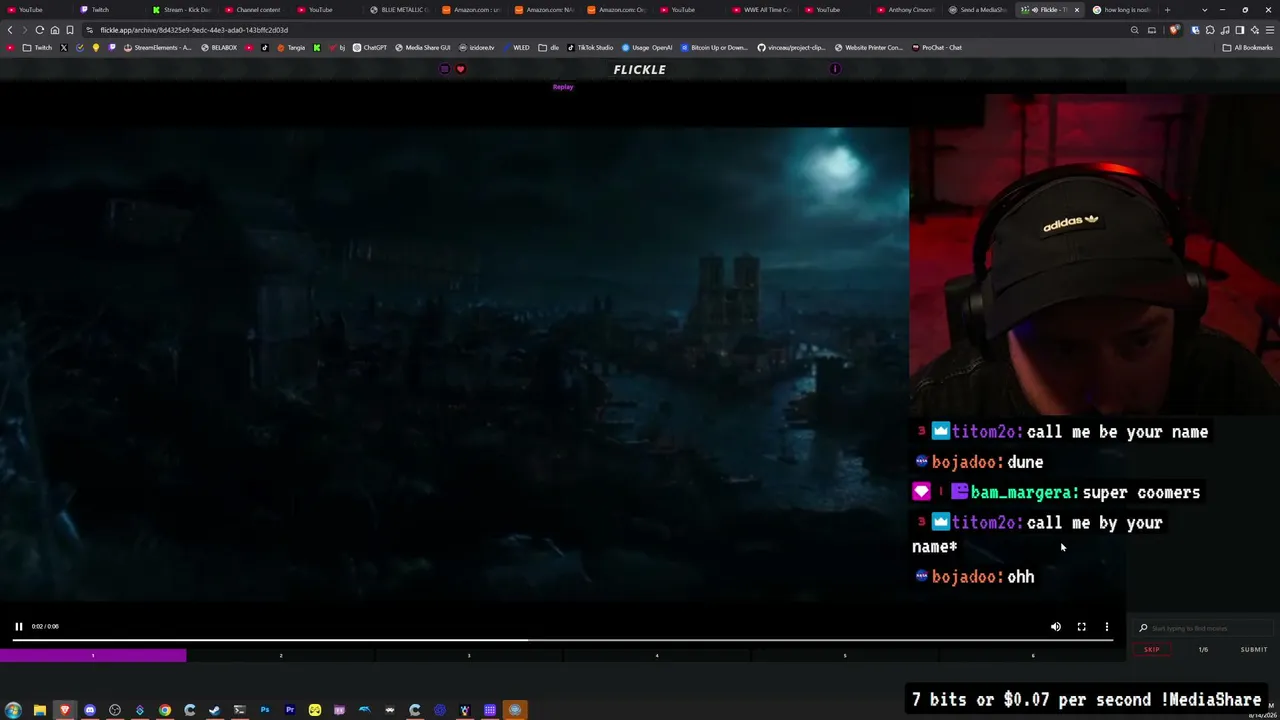Open the Media Share GUI bookmark
The image size is (1280, 720).
[x=423, y=48]
